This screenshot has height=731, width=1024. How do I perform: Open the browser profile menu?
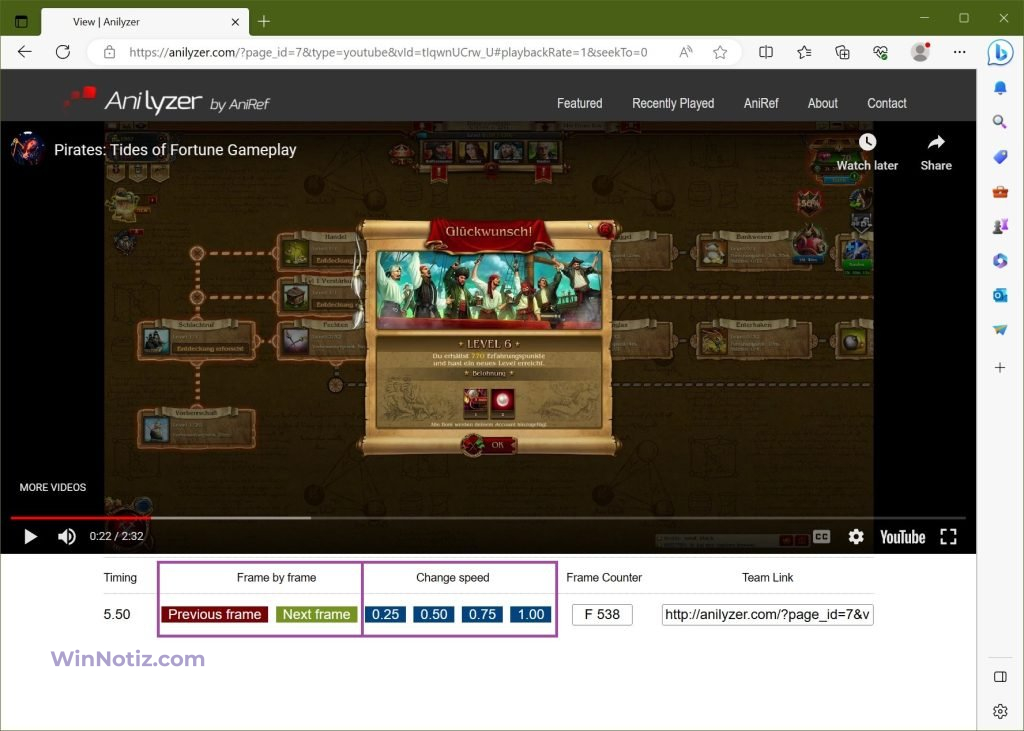pyautogui.click(x=920, y=52)
